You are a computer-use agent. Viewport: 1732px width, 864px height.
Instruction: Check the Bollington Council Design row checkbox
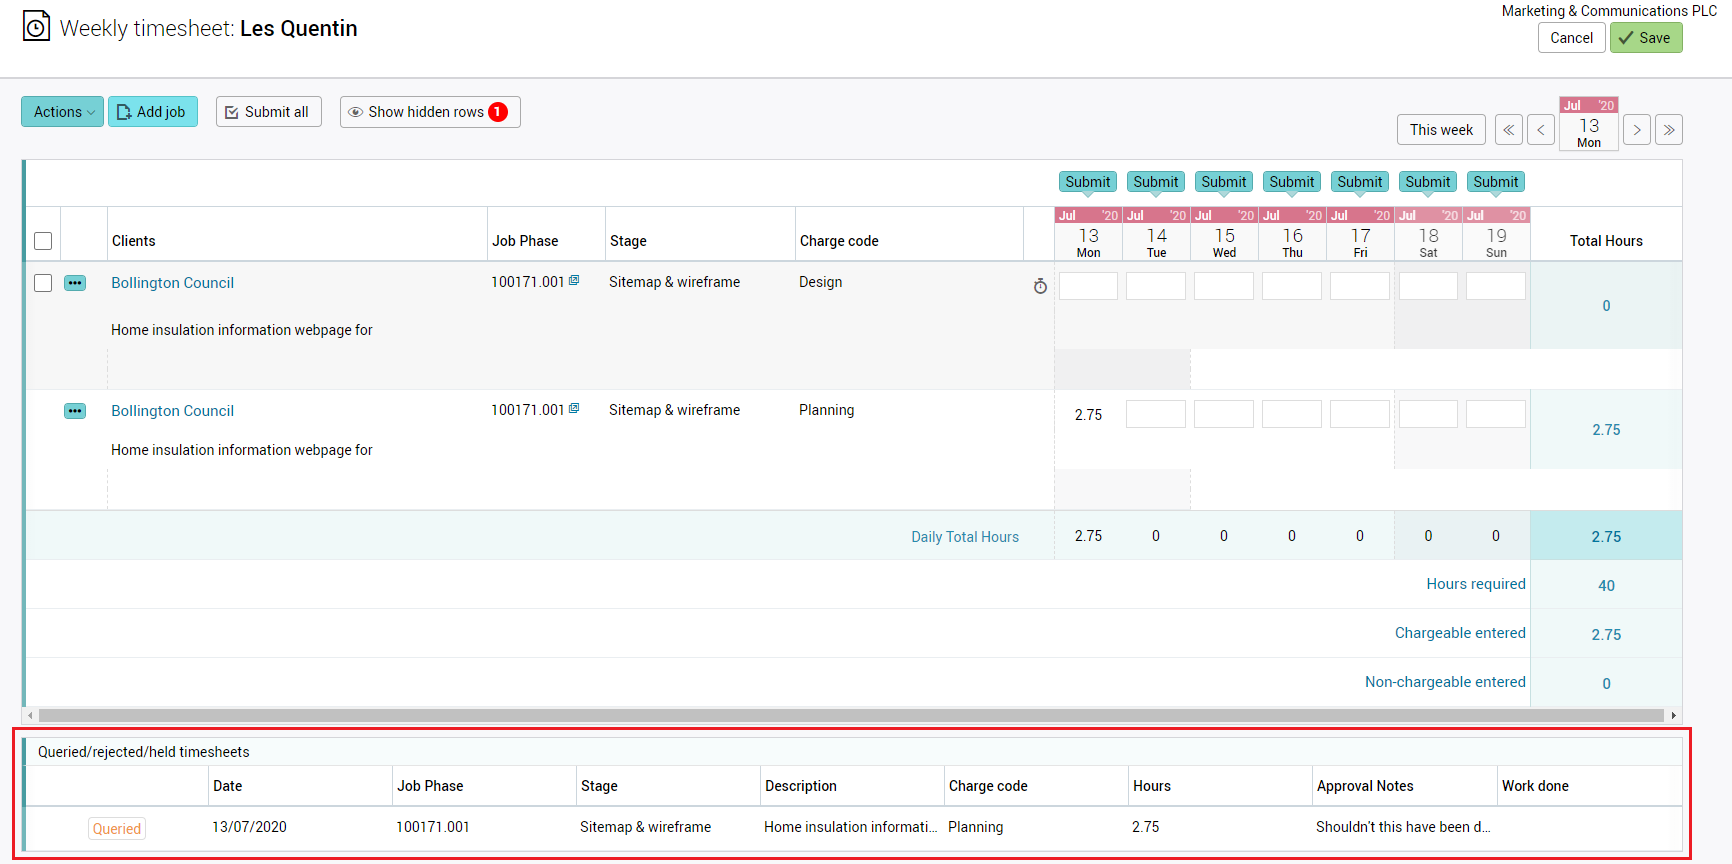(43, 283)
